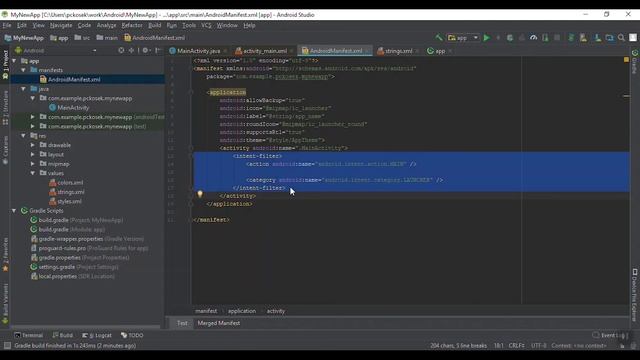This screenshot has width=640, height=360.
Task: Select local.properties in project tree
Action: [x=58, y=276]
